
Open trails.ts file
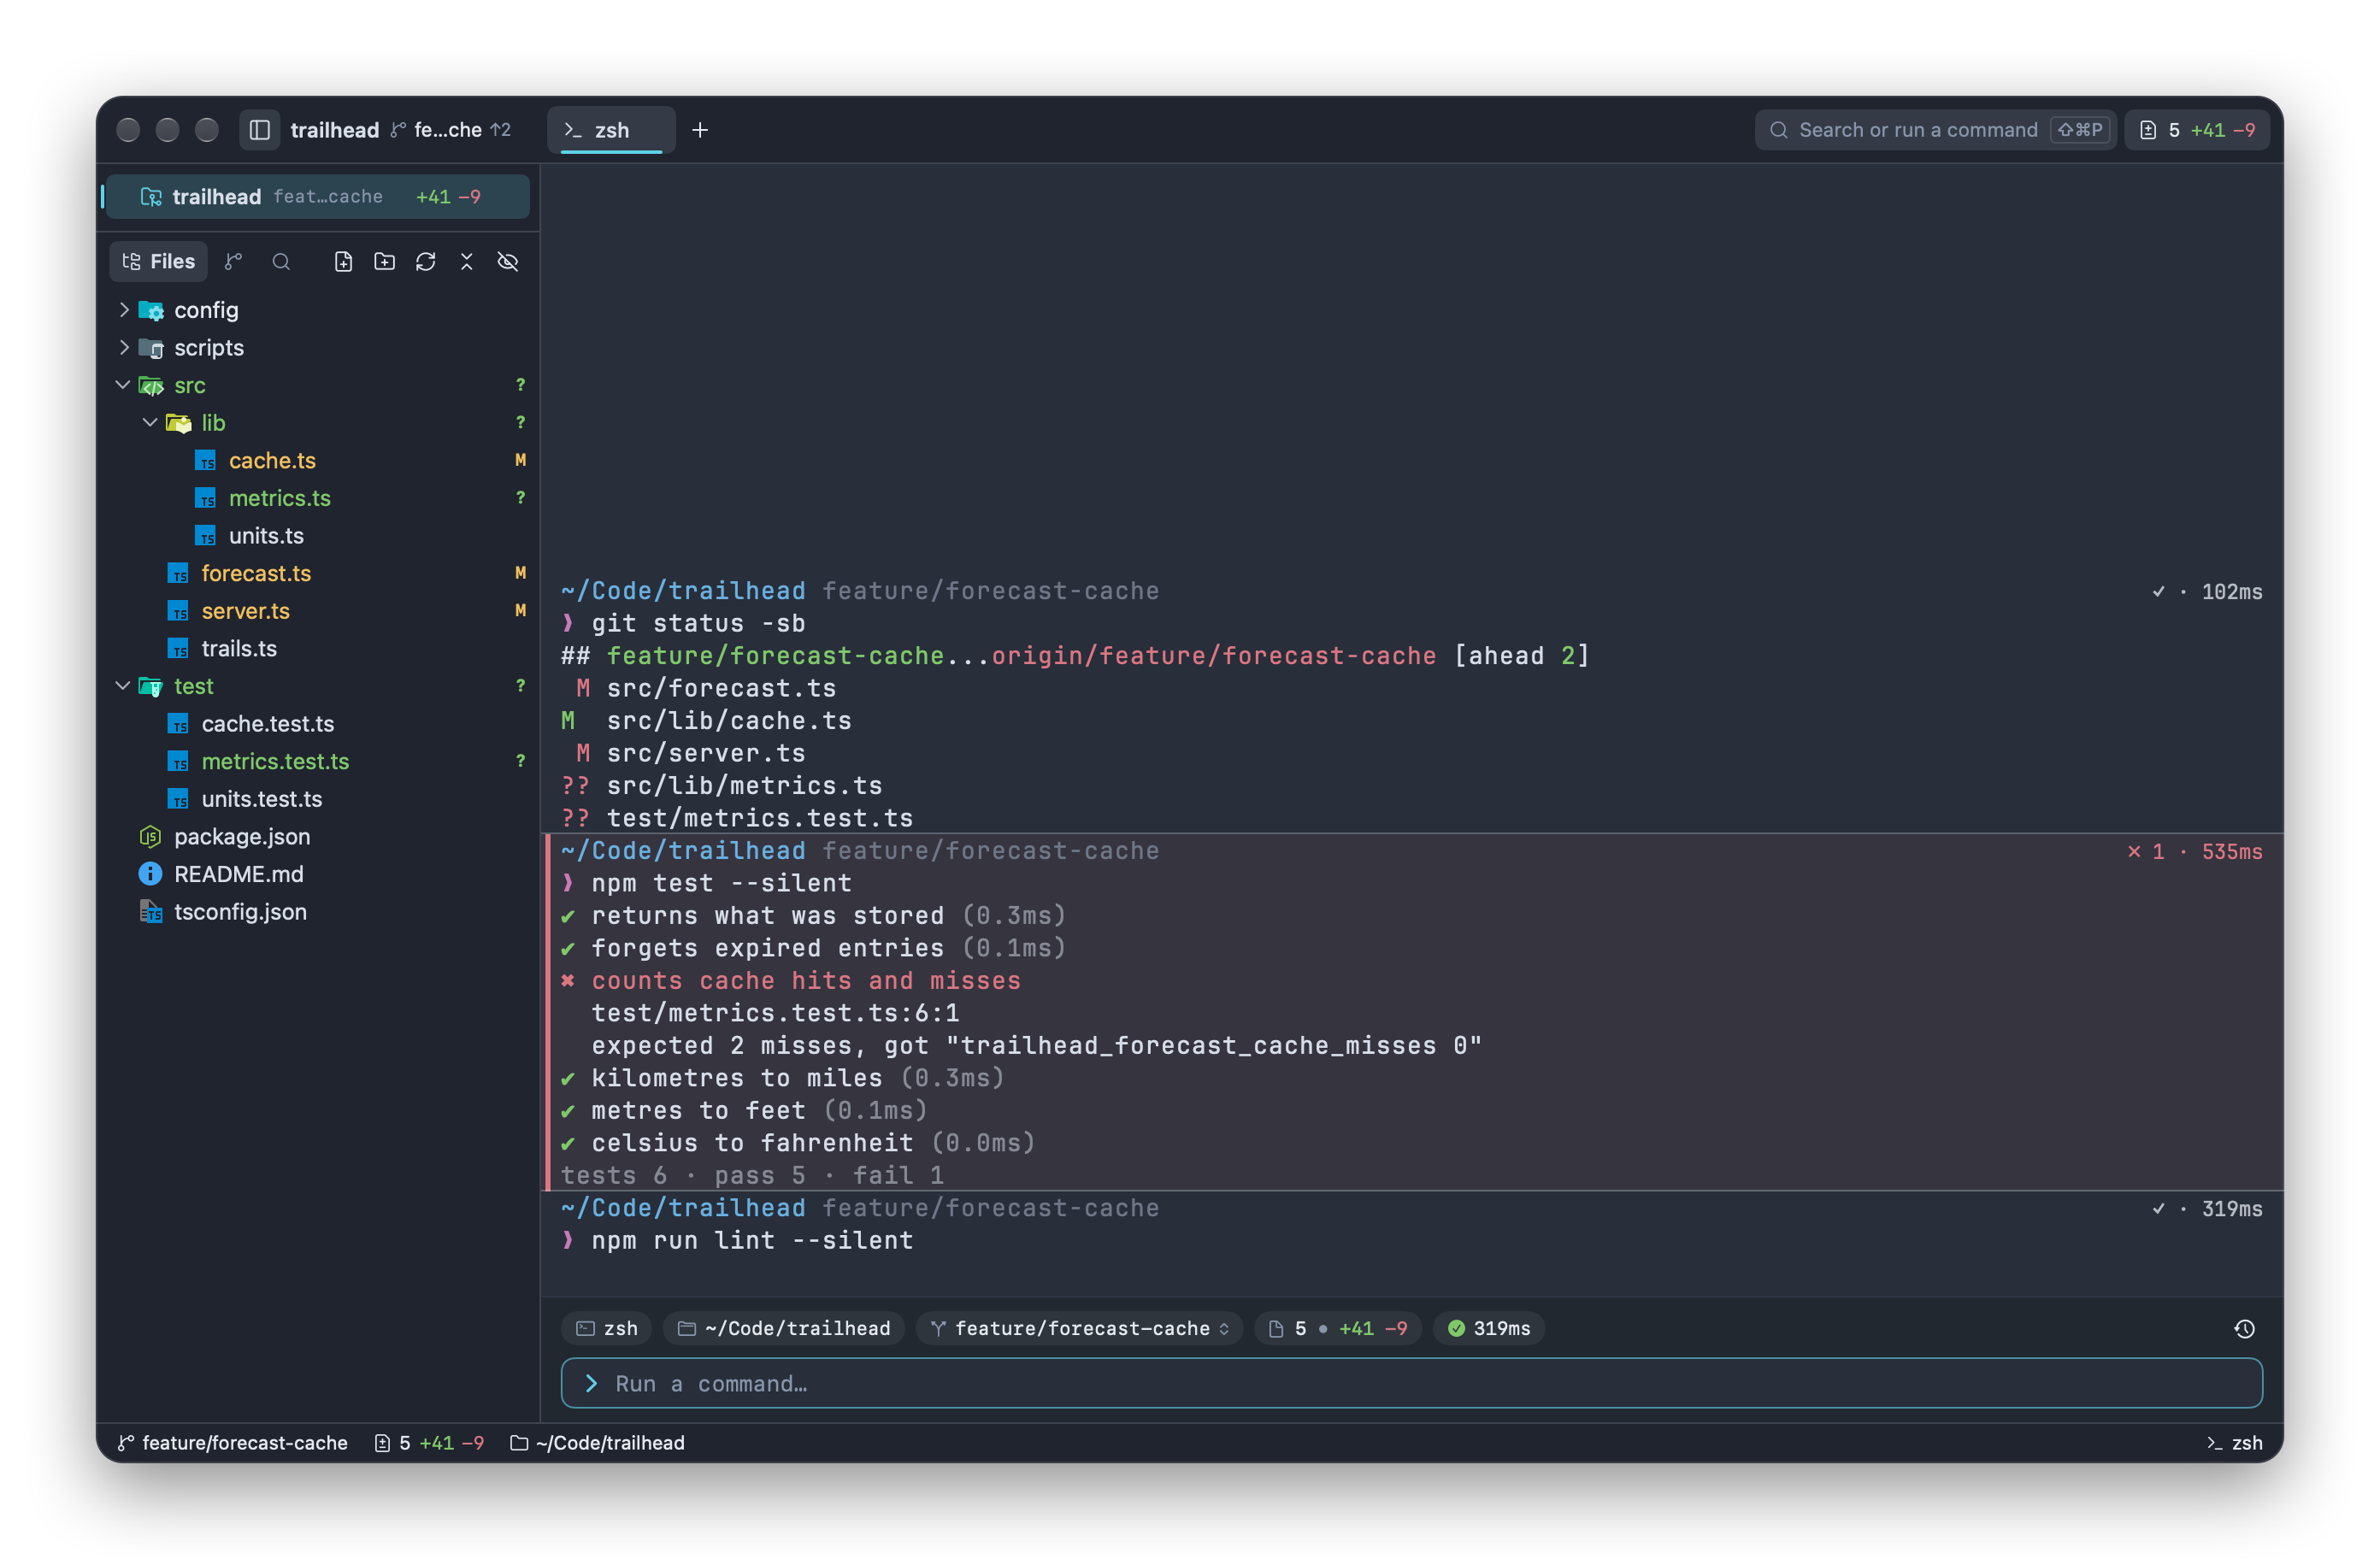point(239,649)
